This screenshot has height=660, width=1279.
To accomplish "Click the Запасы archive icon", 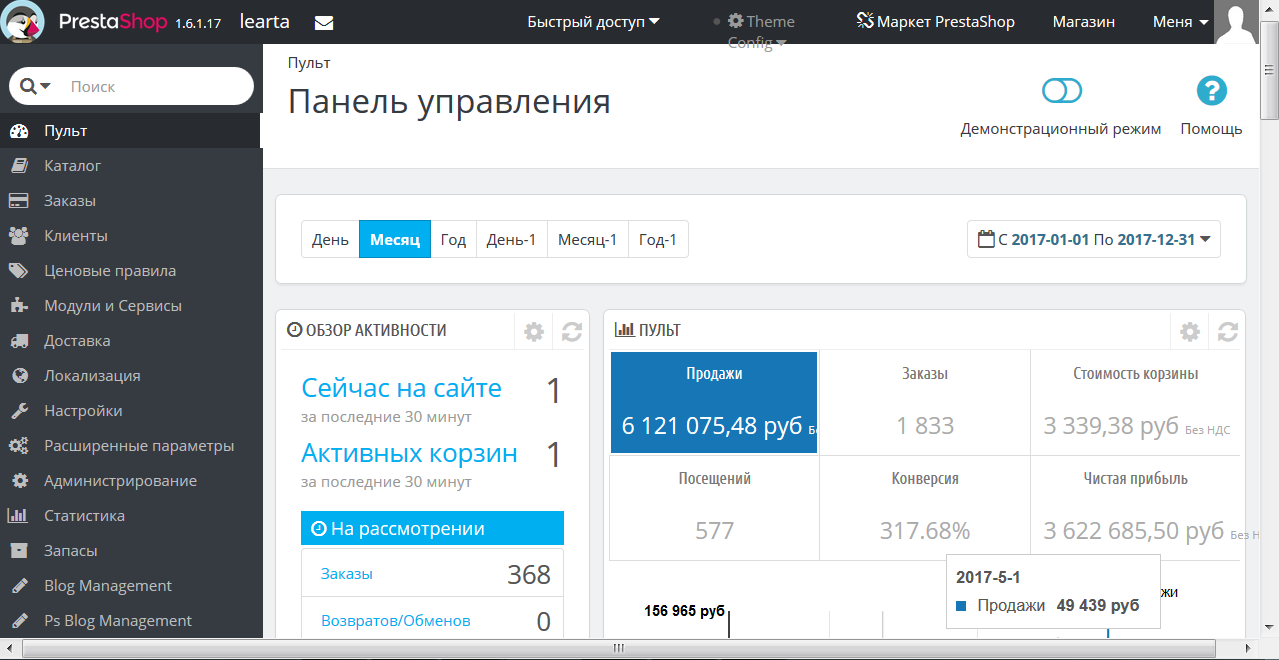I will point(18,551).
